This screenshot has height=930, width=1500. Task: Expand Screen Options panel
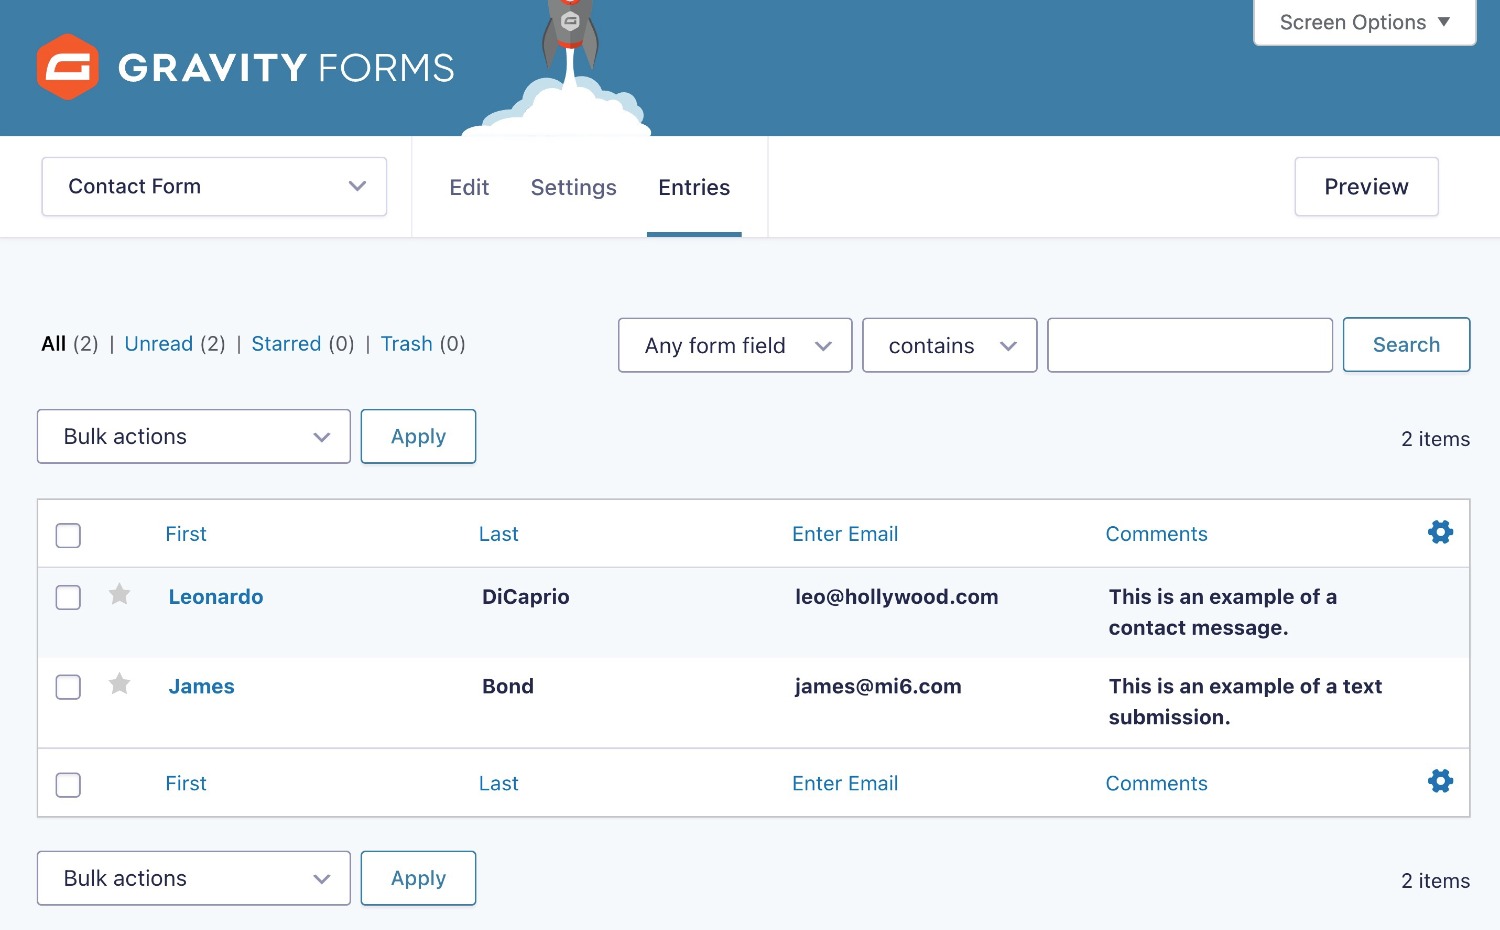(1365, 22)
